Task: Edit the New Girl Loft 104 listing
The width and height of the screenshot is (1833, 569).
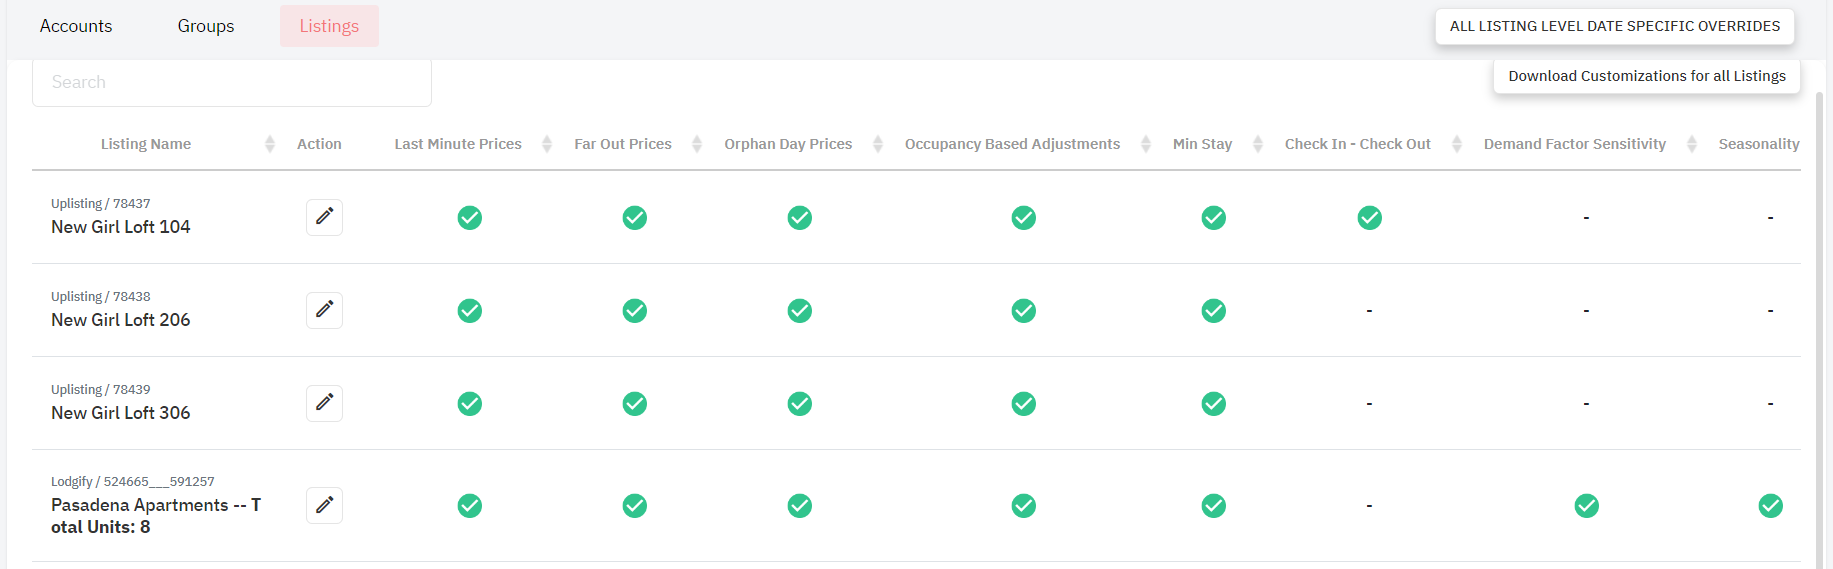Action: [324, 217]
